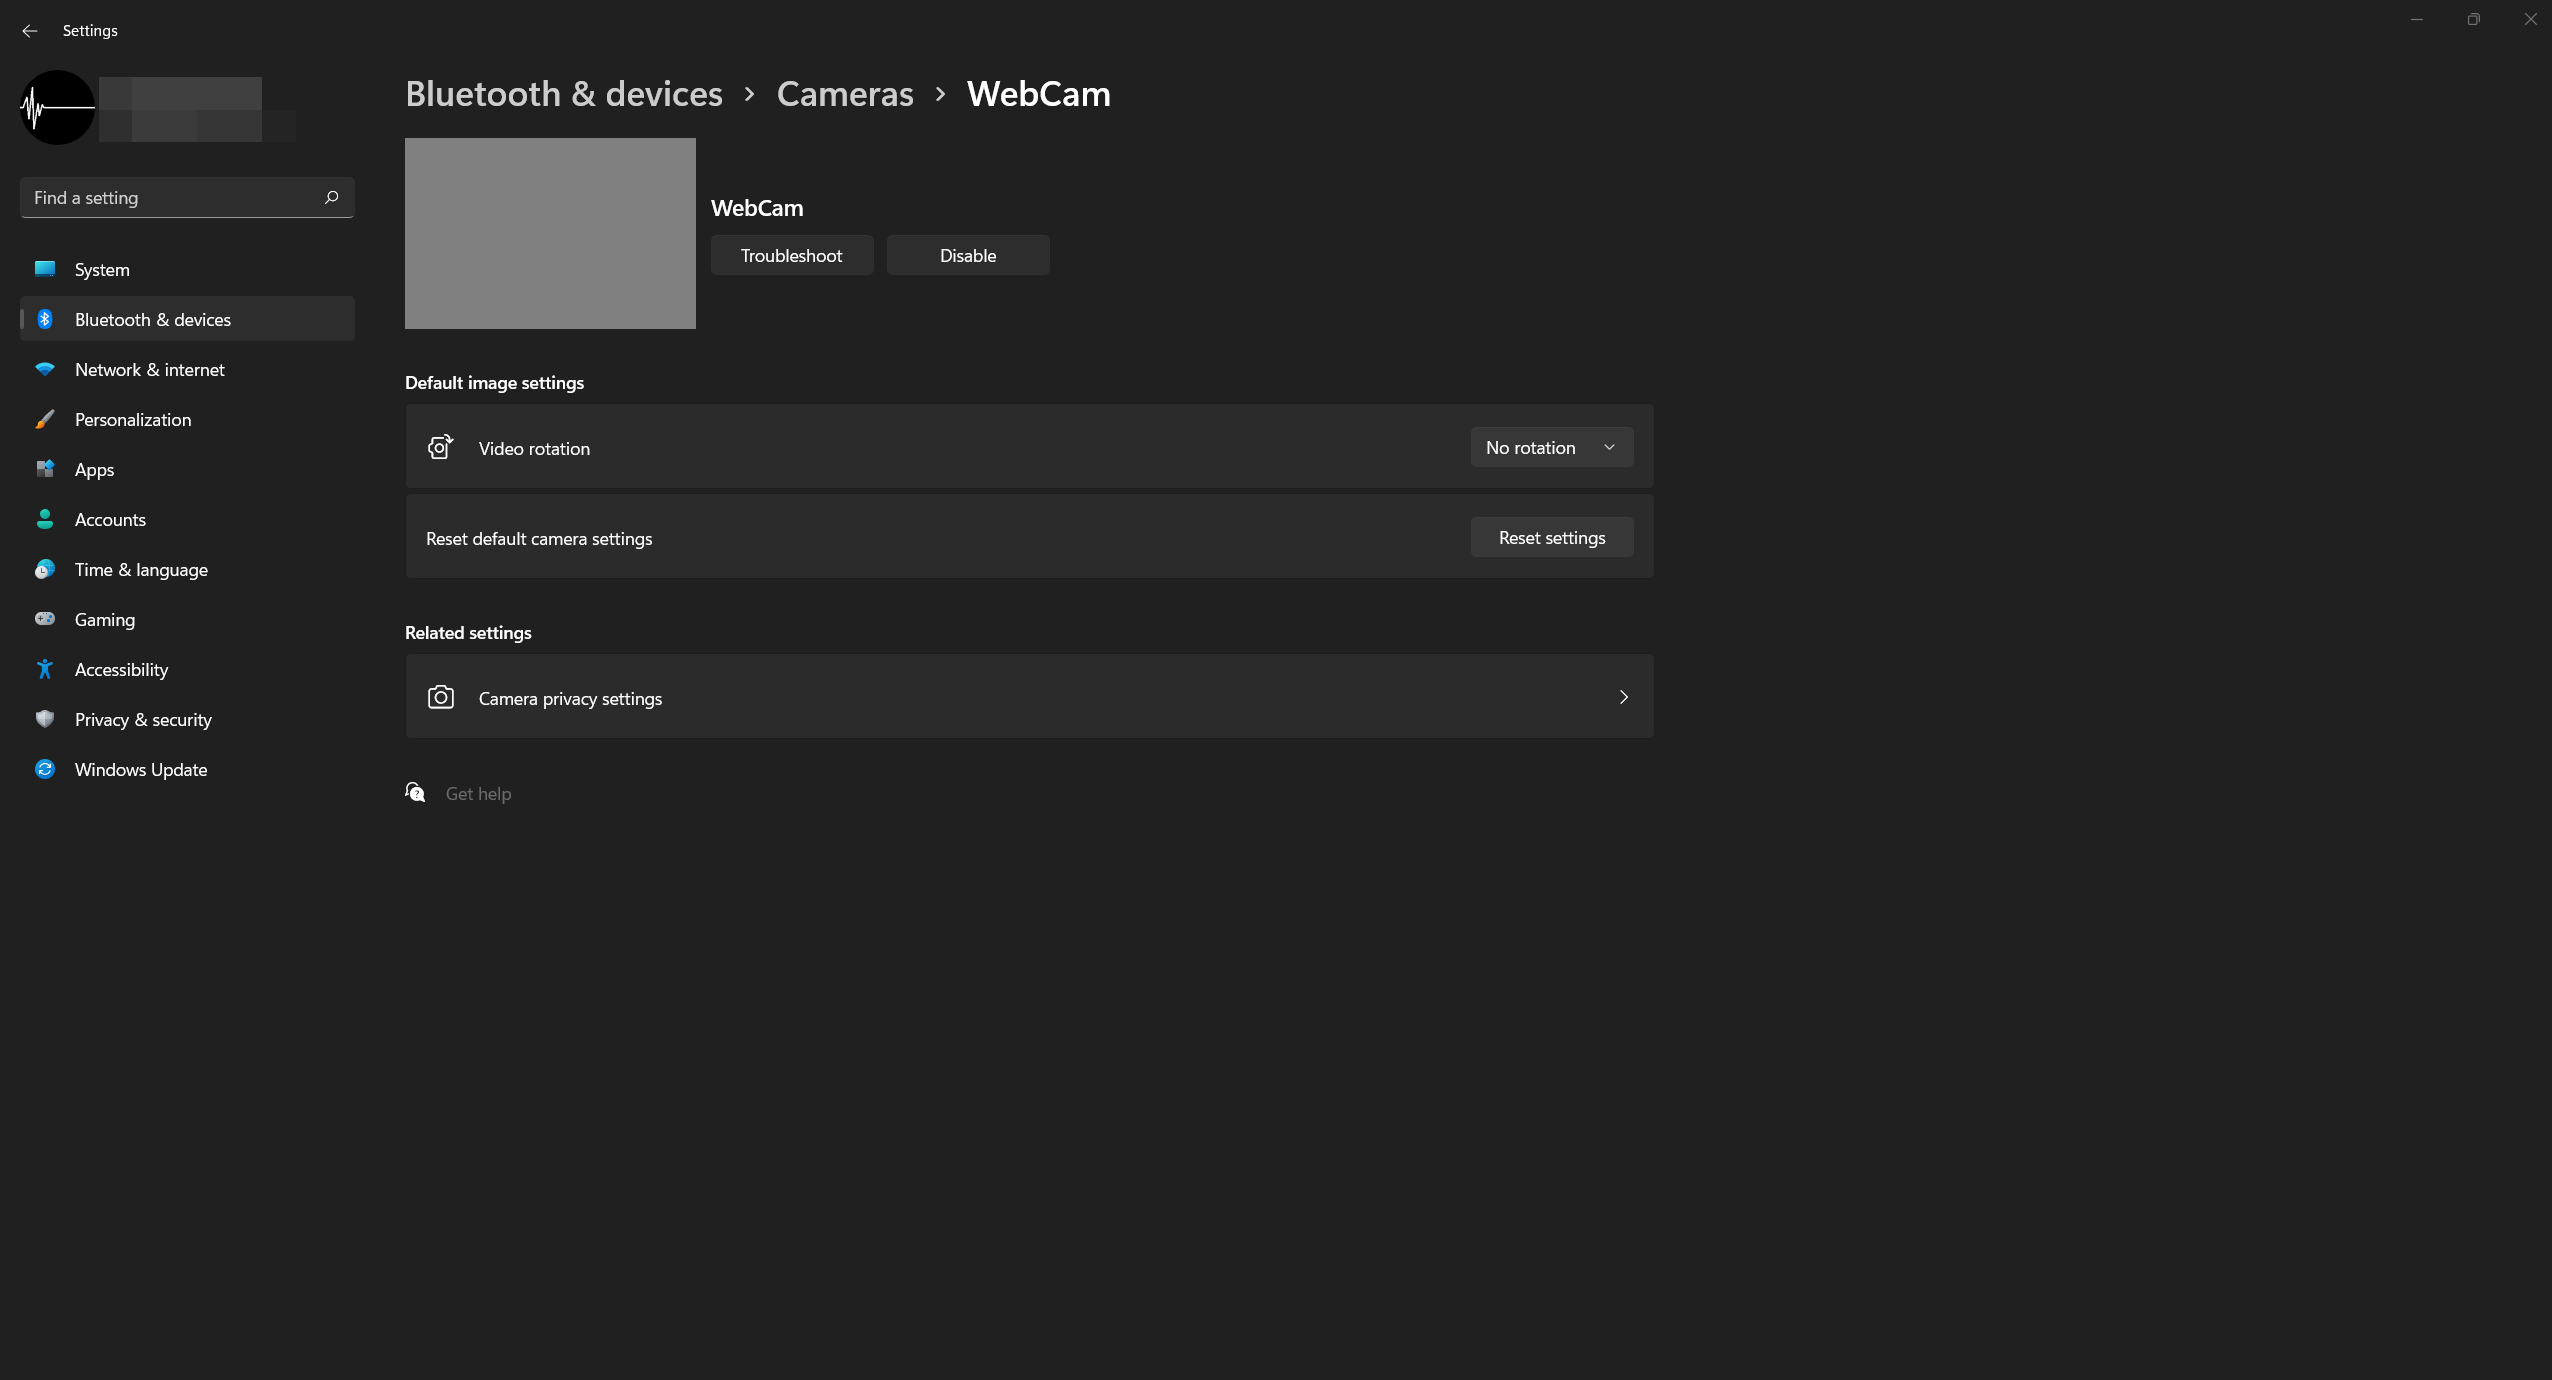This screenshot has width=2552, height=1380.
Task: Minimize the Settings window
Action: [2417, 19]
